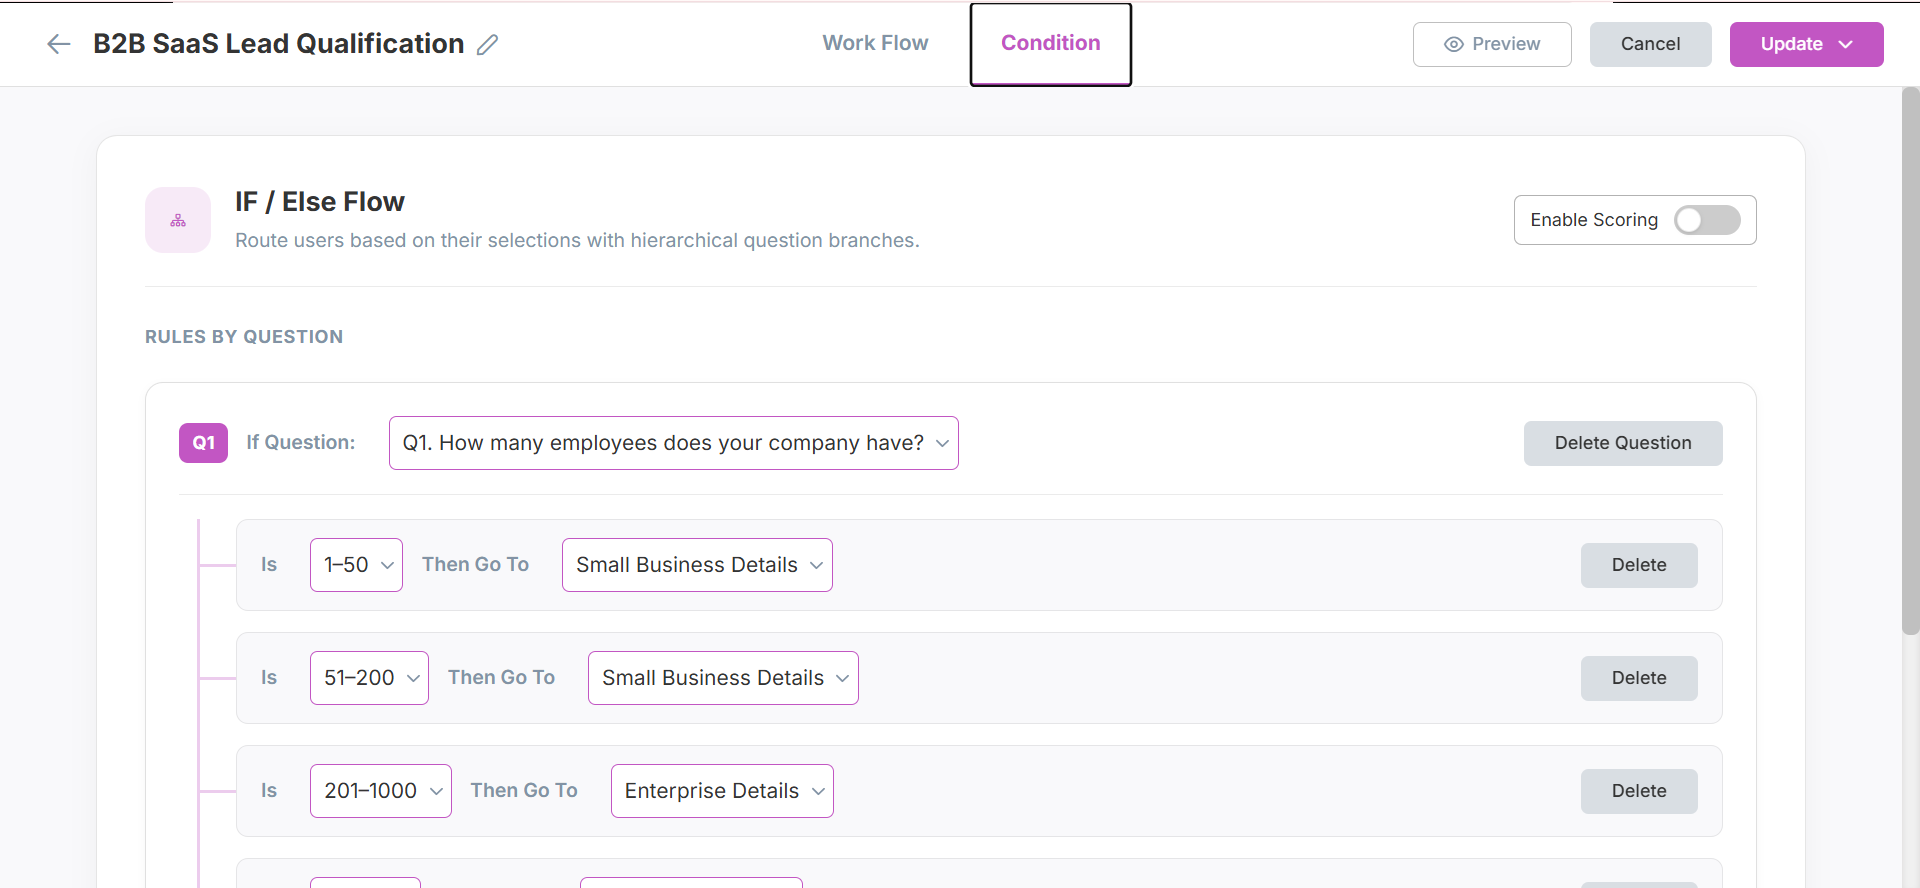
Task: Click the IF / Else Flow hierarchy icon
Action: 178,220
